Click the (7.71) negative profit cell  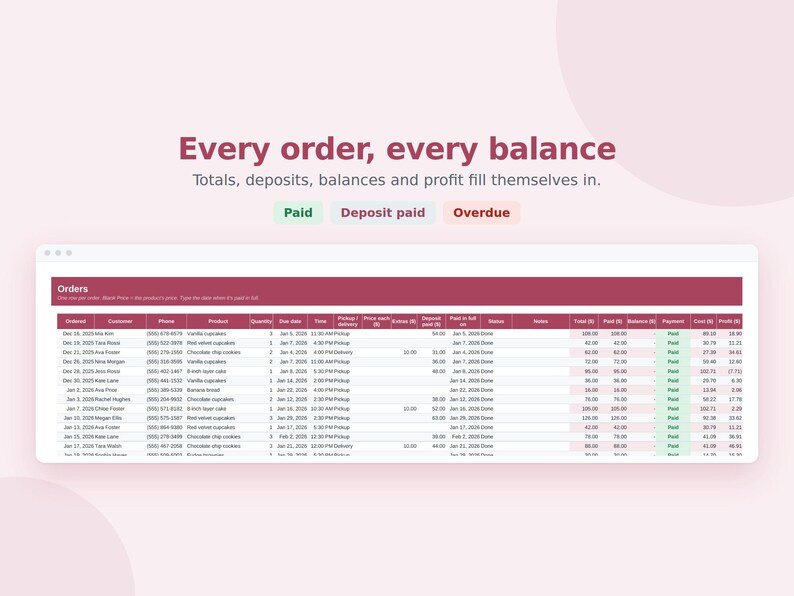click(735, 371)
